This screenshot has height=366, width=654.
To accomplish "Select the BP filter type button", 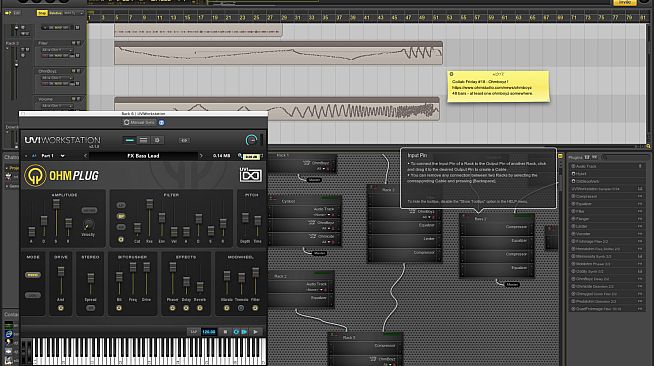I will (121, 216).
